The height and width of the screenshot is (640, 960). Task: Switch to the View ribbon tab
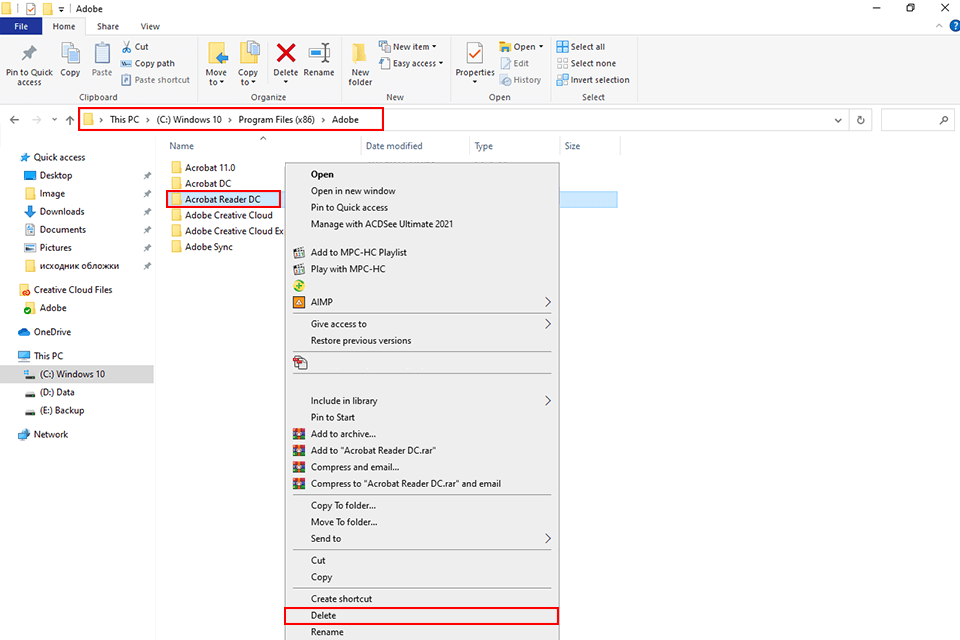coord(150,26)
